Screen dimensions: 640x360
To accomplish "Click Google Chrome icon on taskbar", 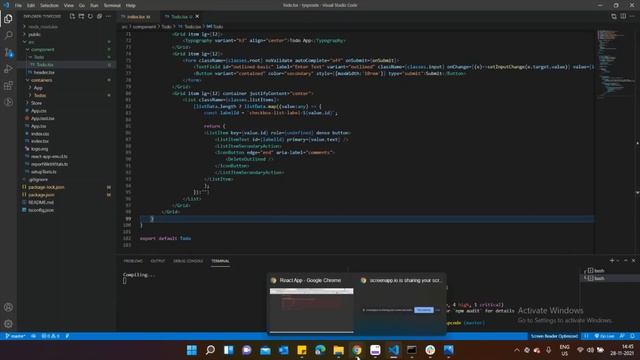I will coord(357,350).
